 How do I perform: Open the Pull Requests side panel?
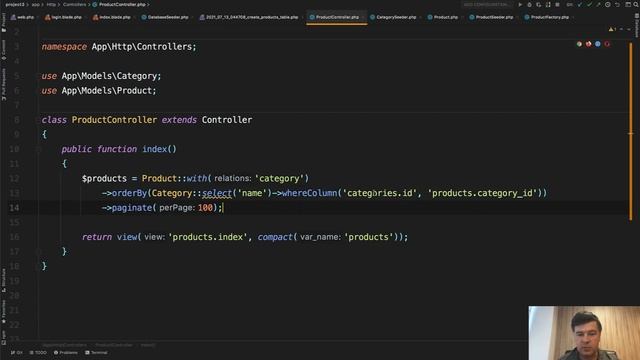[x=4, y=84]
